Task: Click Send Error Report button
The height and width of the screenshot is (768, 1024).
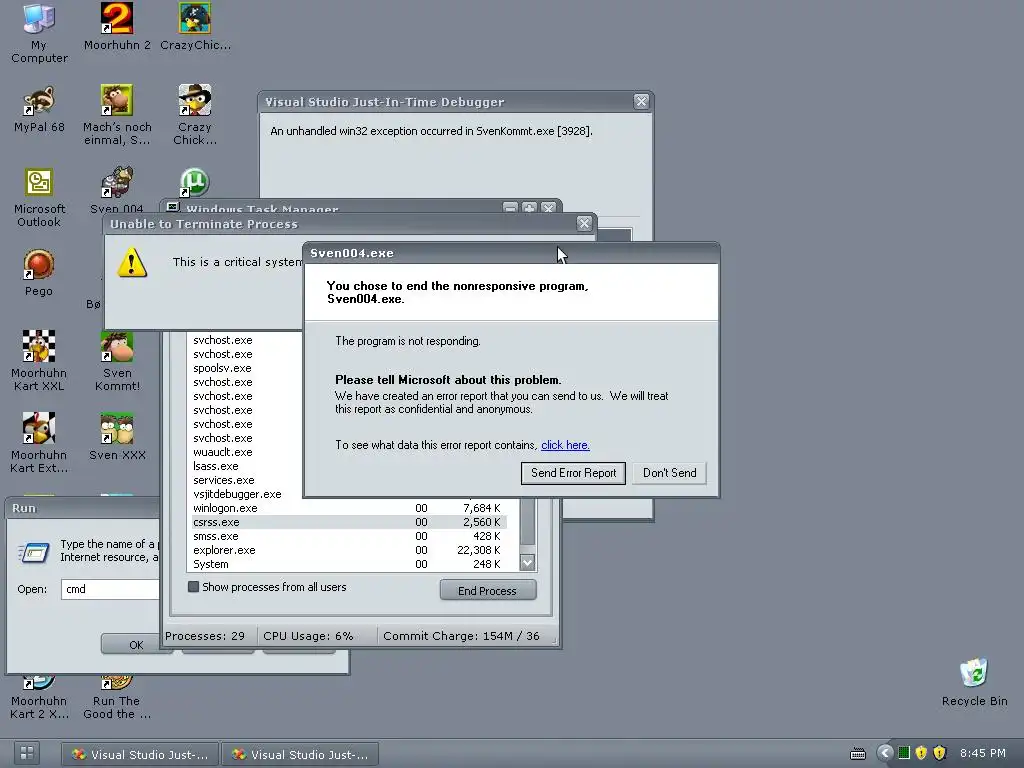Action: (573, 473)
